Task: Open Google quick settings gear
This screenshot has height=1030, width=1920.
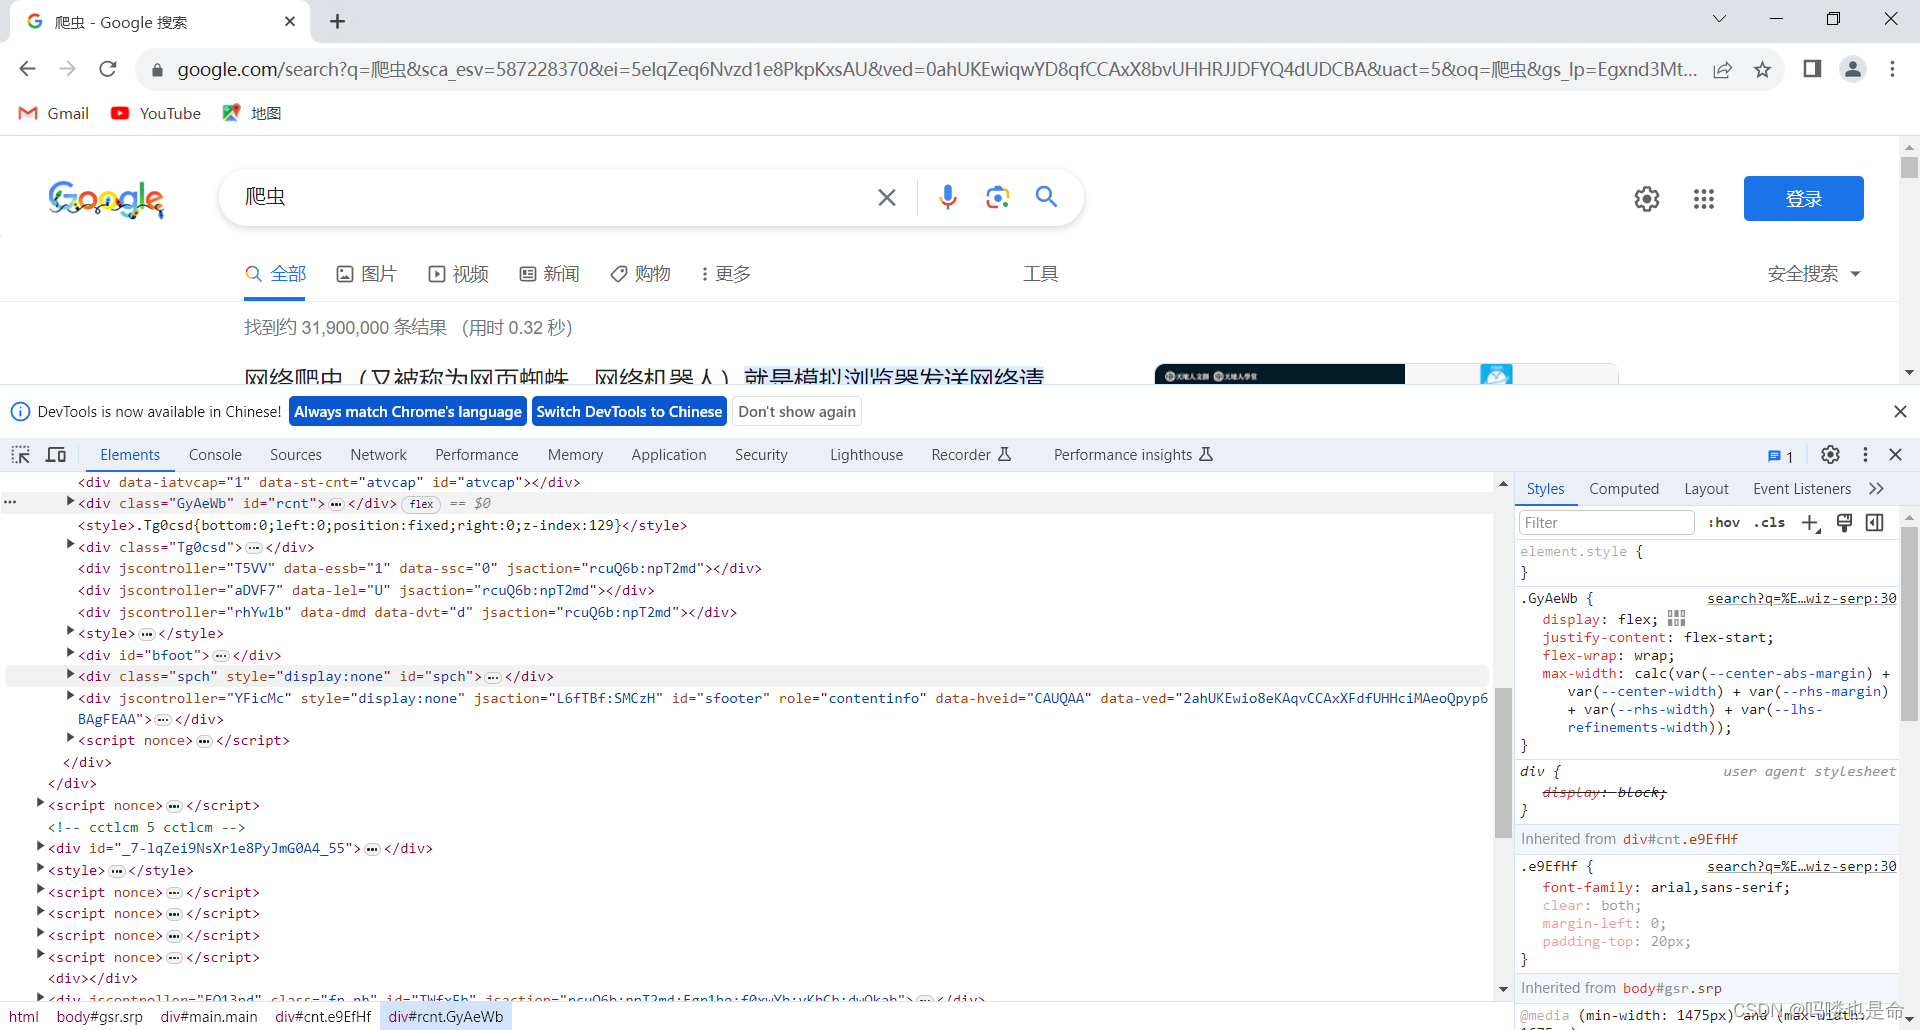Action: (x=1647, y=199)
